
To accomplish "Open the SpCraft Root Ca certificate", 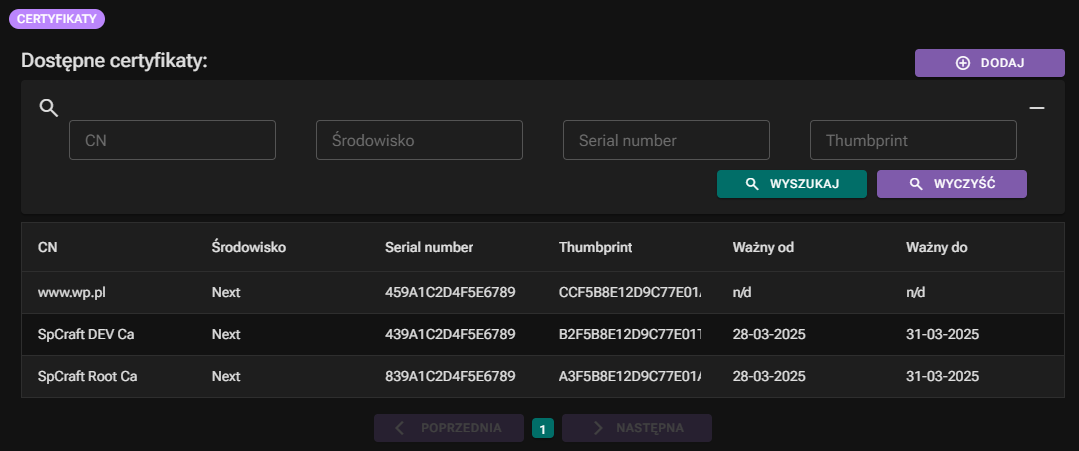I will coord(87,376).
